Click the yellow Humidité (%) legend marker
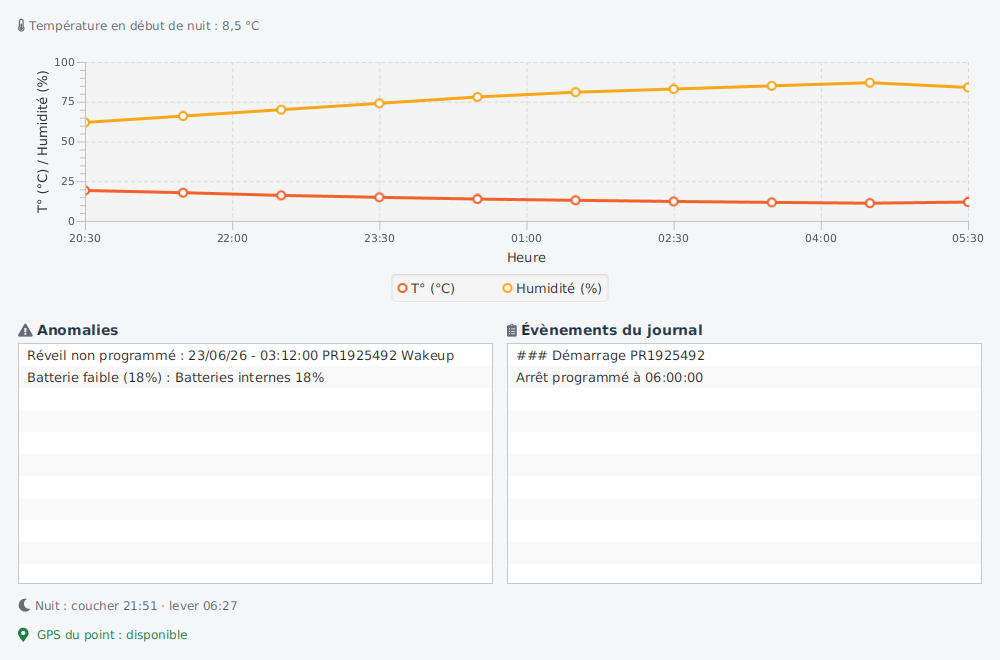 point(508,288)
